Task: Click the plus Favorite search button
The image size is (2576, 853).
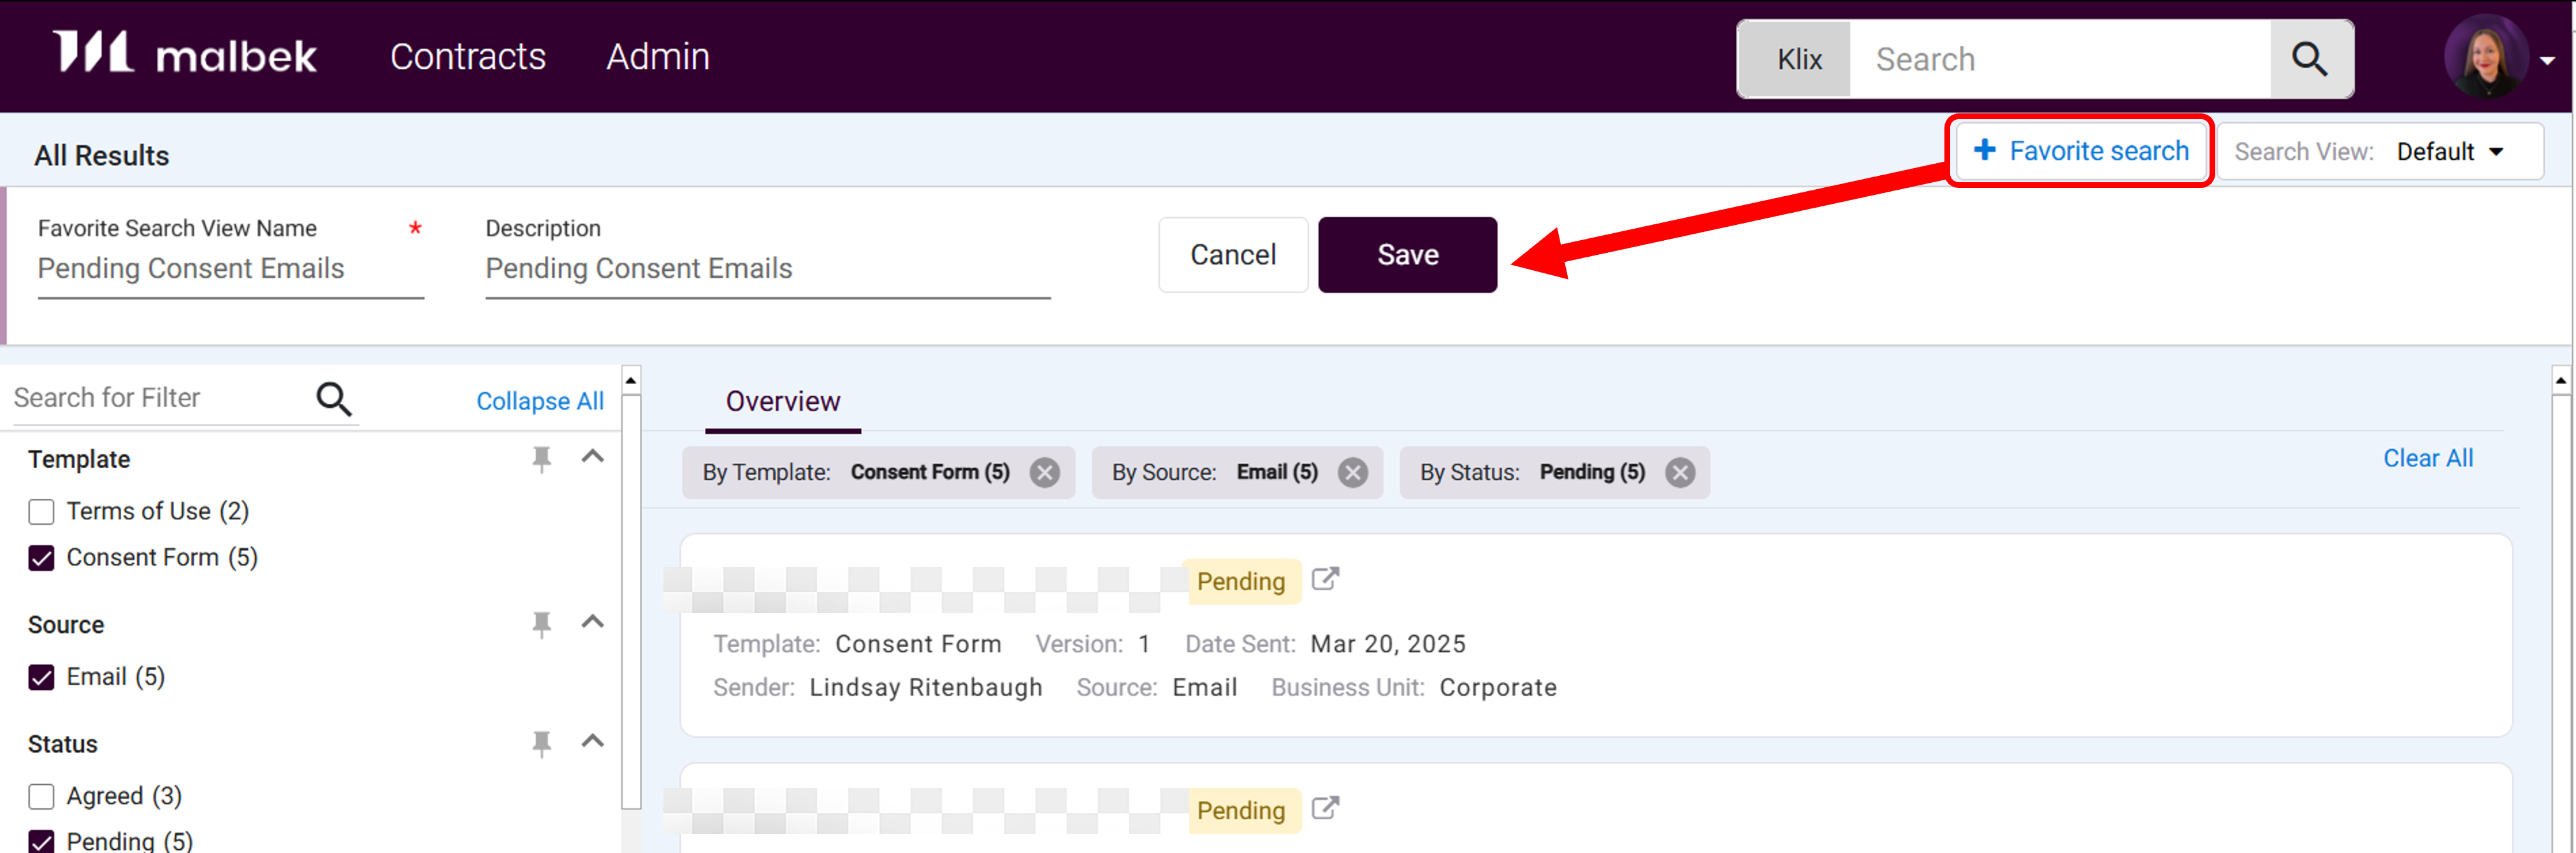Action: pyautogui.click(x=2081, y=151)
